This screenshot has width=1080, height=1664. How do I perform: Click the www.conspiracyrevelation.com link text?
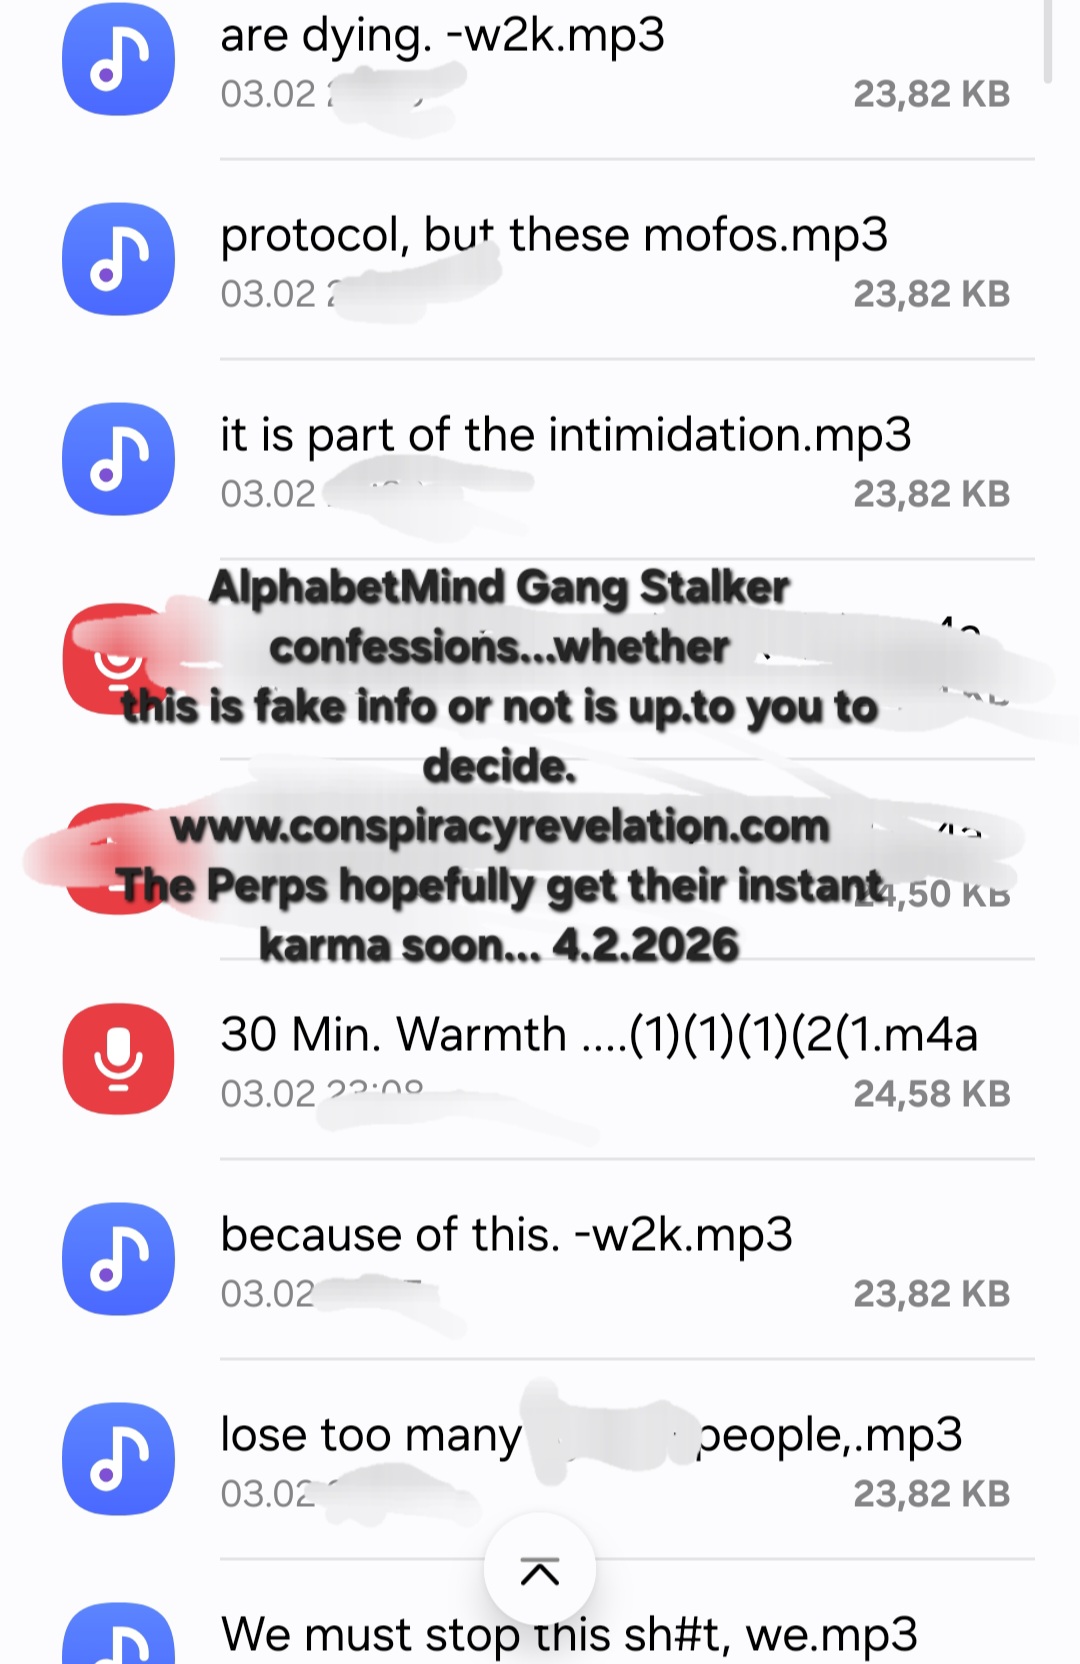500,827
